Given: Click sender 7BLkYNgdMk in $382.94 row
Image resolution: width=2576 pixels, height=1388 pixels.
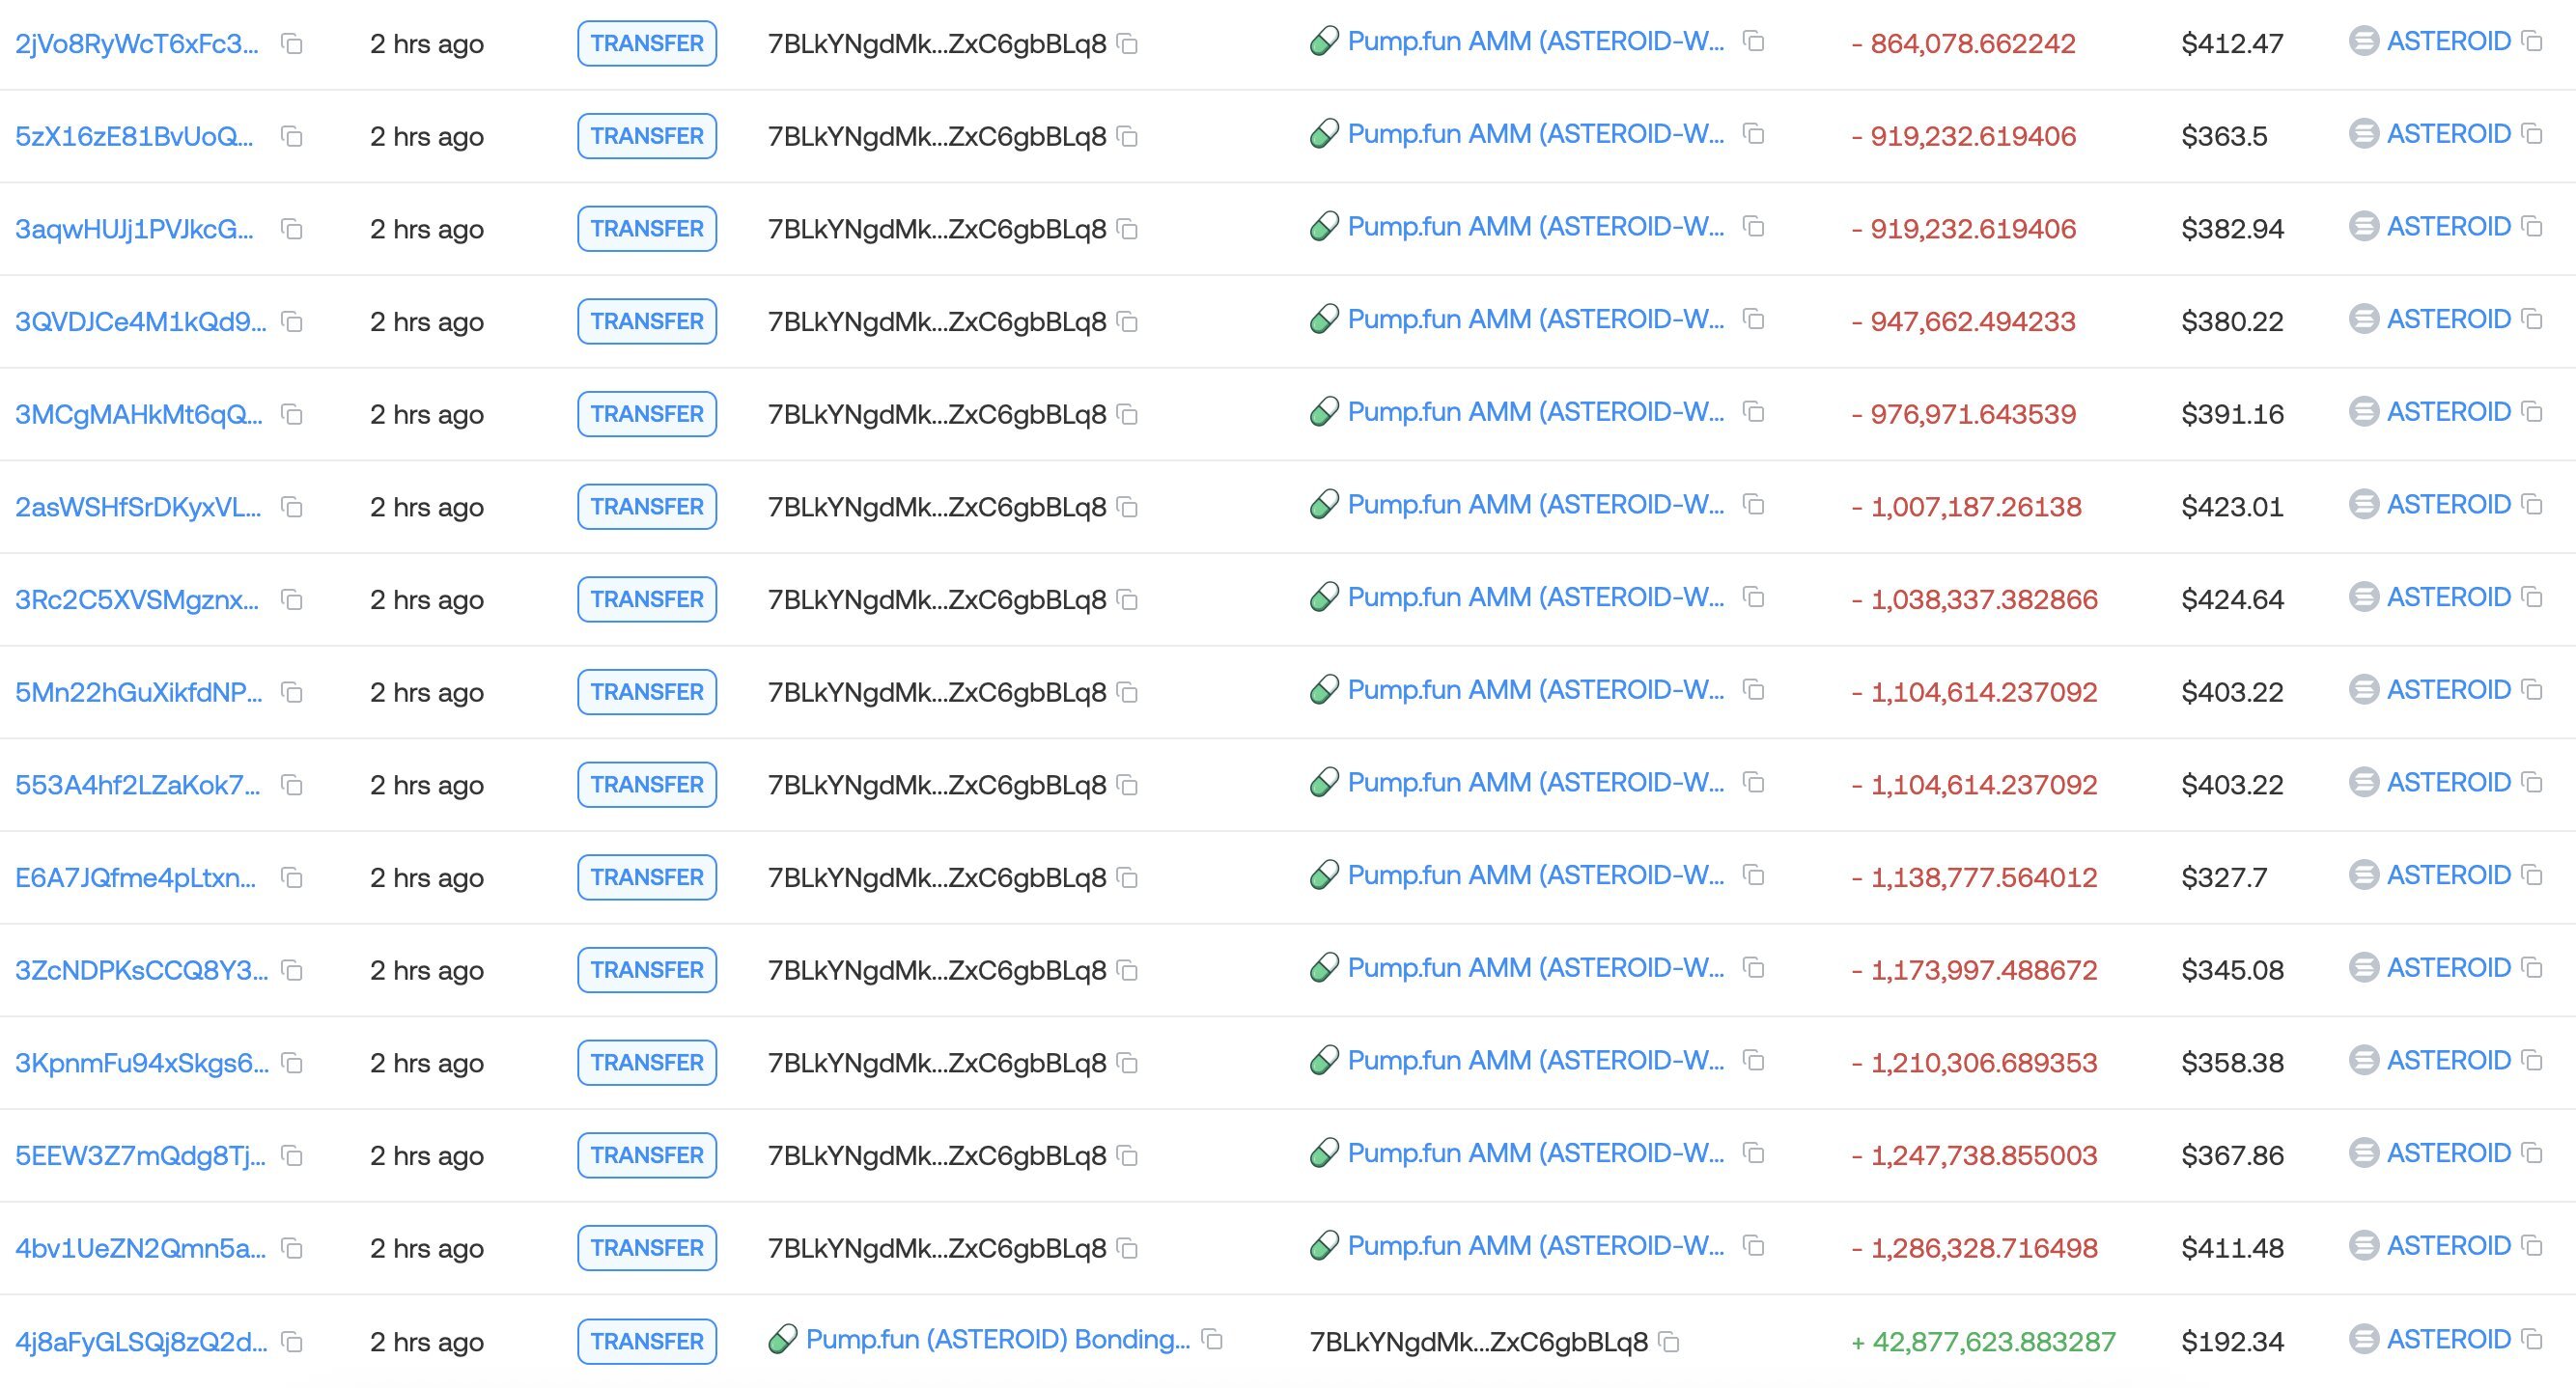Looking at the screenshot, I should [937, 229].
